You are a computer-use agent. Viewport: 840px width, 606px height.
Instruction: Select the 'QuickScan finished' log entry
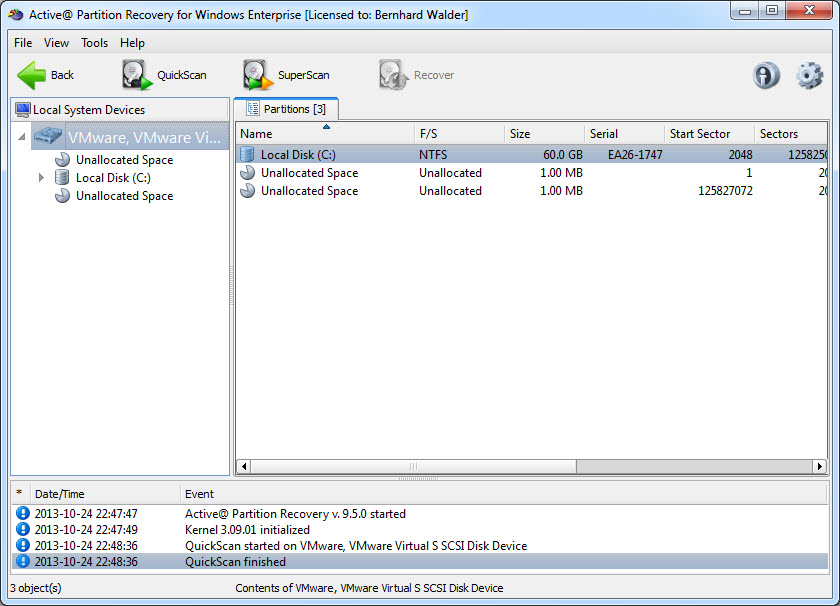pyautogui.click(x=420, y=562)
